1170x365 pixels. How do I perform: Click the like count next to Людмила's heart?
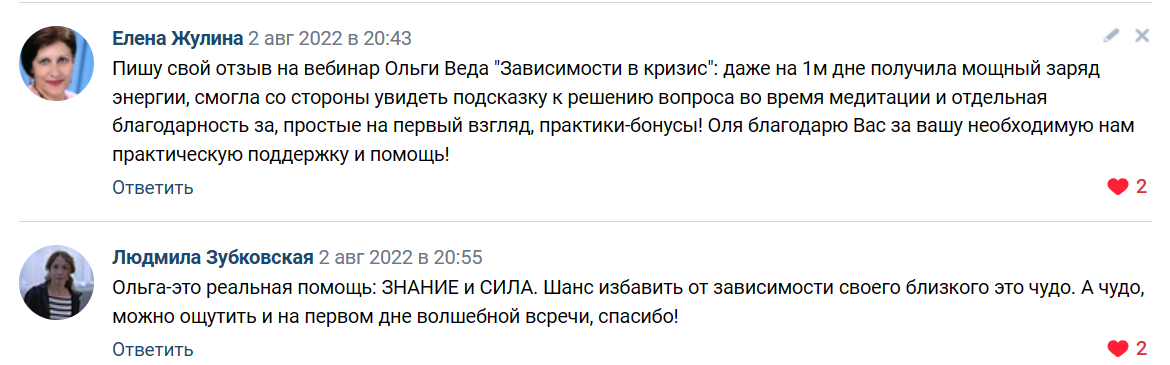point(1141,349)
